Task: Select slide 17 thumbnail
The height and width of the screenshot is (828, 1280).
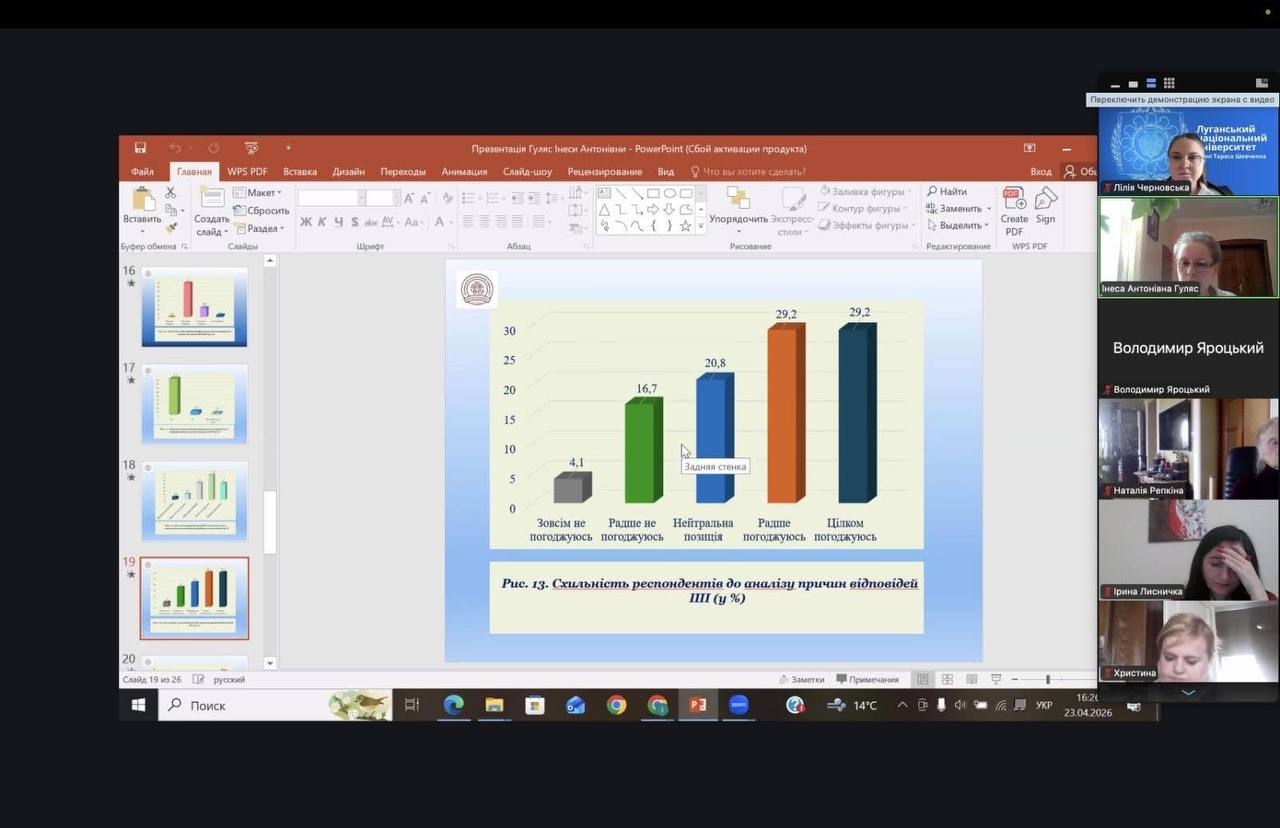Action: [194, 403]
